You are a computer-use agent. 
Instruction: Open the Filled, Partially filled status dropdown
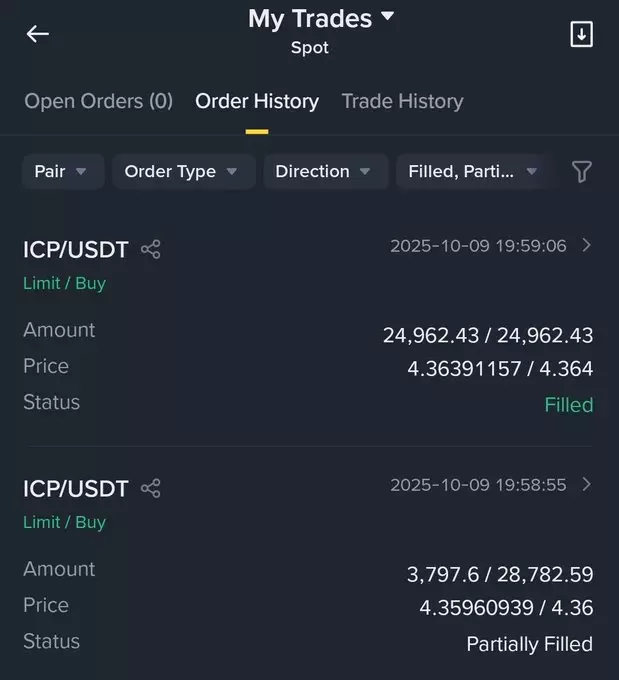tap(473, 172)
